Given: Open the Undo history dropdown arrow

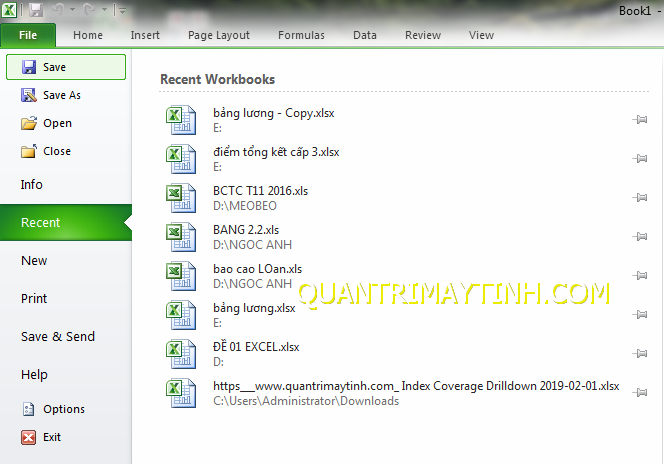Looking at the screenshot, I should click(72, 10).
